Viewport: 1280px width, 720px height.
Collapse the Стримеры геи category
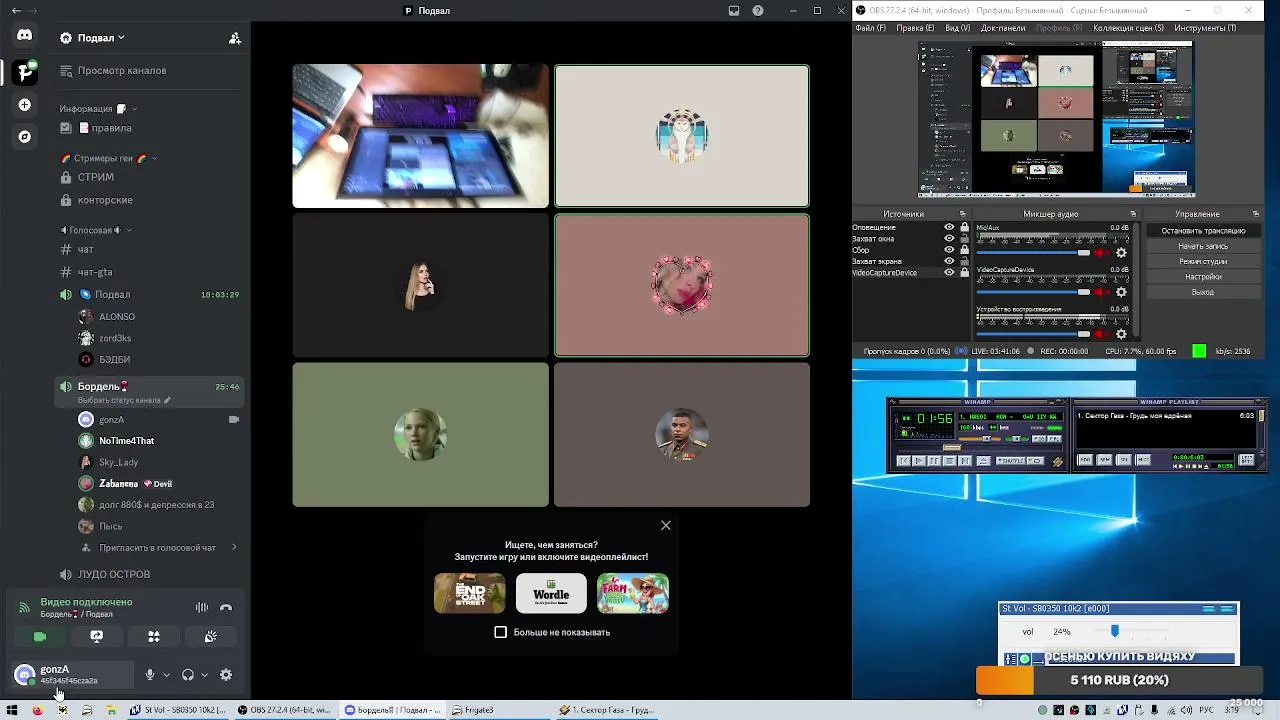coord(109,158)
